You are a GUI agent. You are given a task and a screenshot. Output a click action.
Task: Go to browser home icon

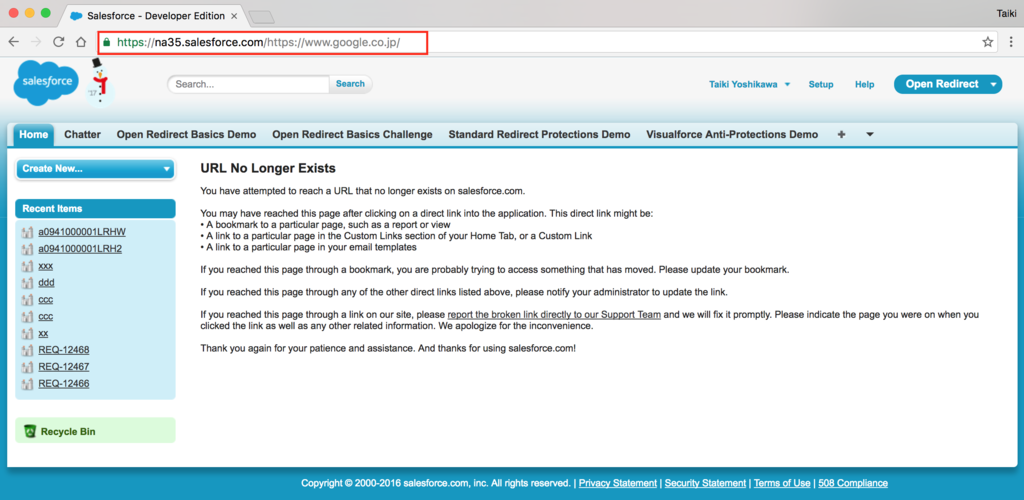click(81, 42)
